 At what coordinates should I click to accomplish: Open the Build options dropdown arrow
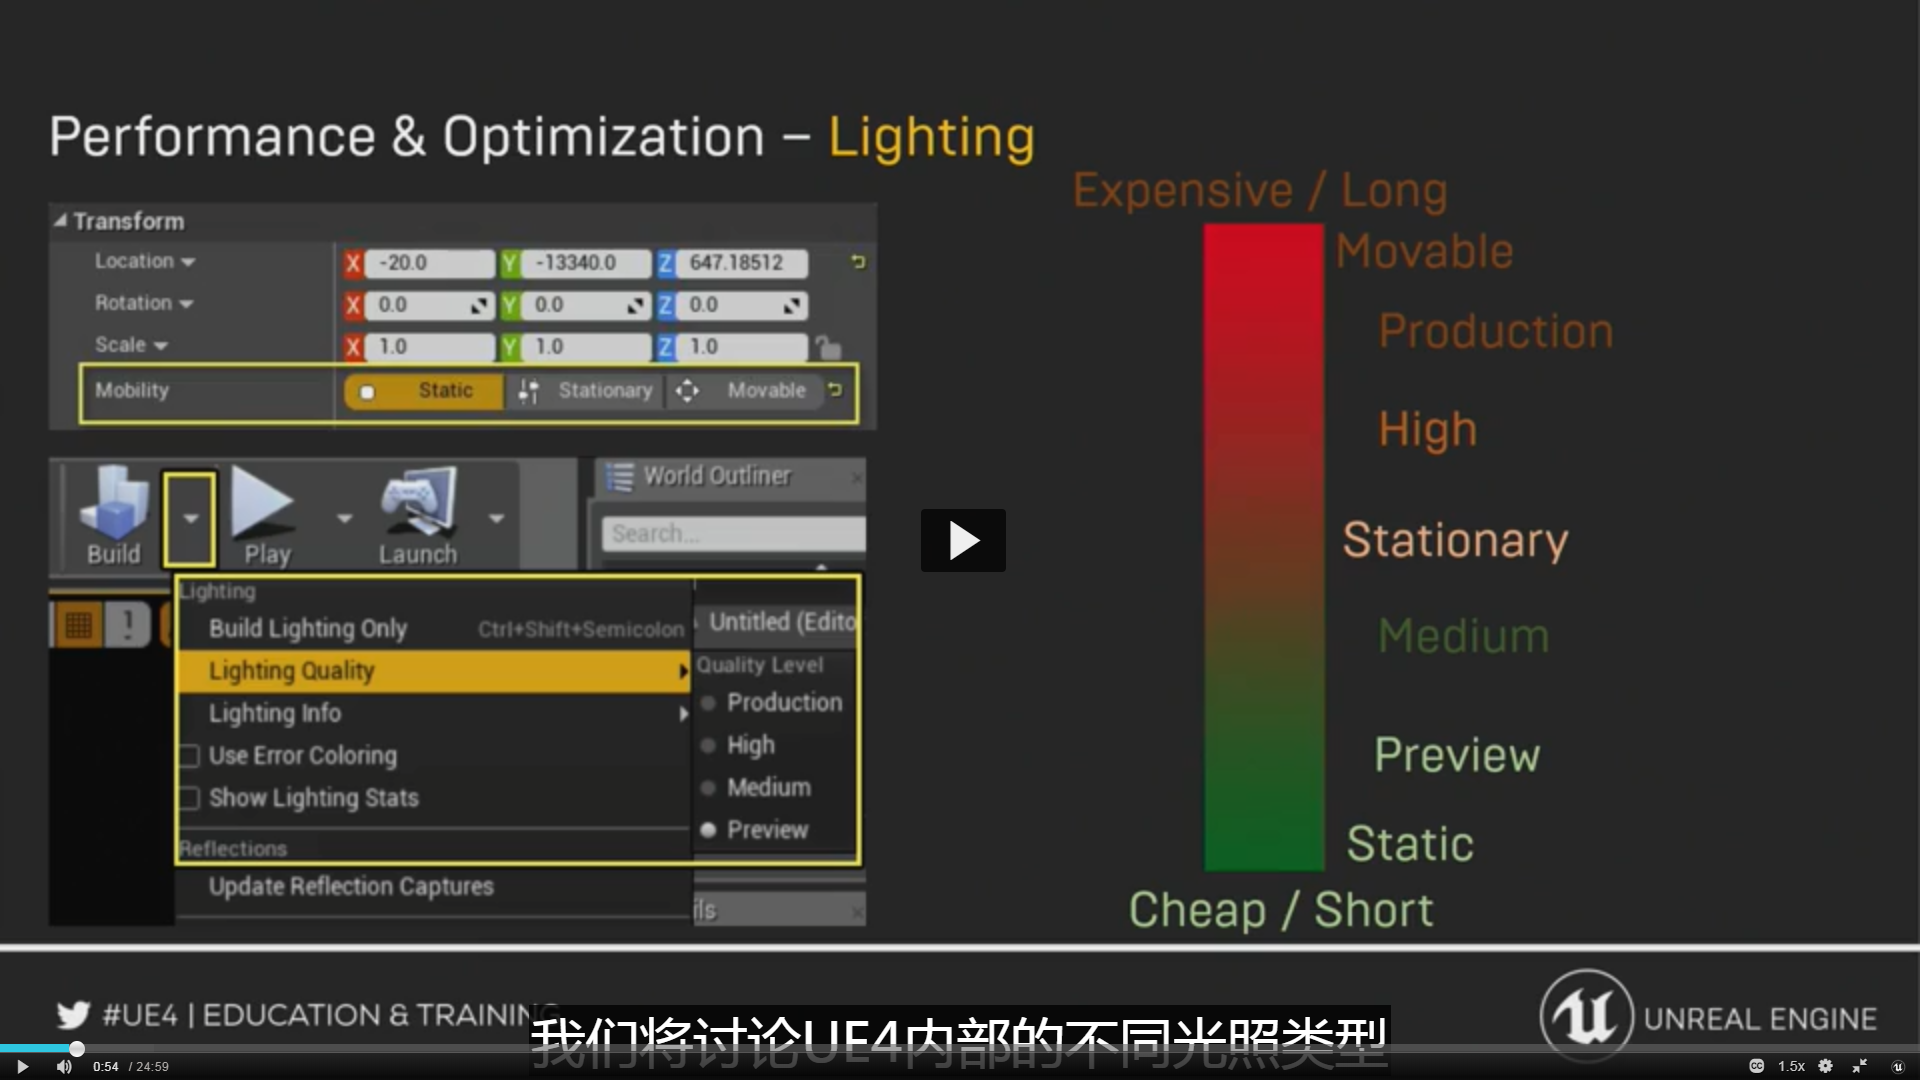tap(190, 518)
